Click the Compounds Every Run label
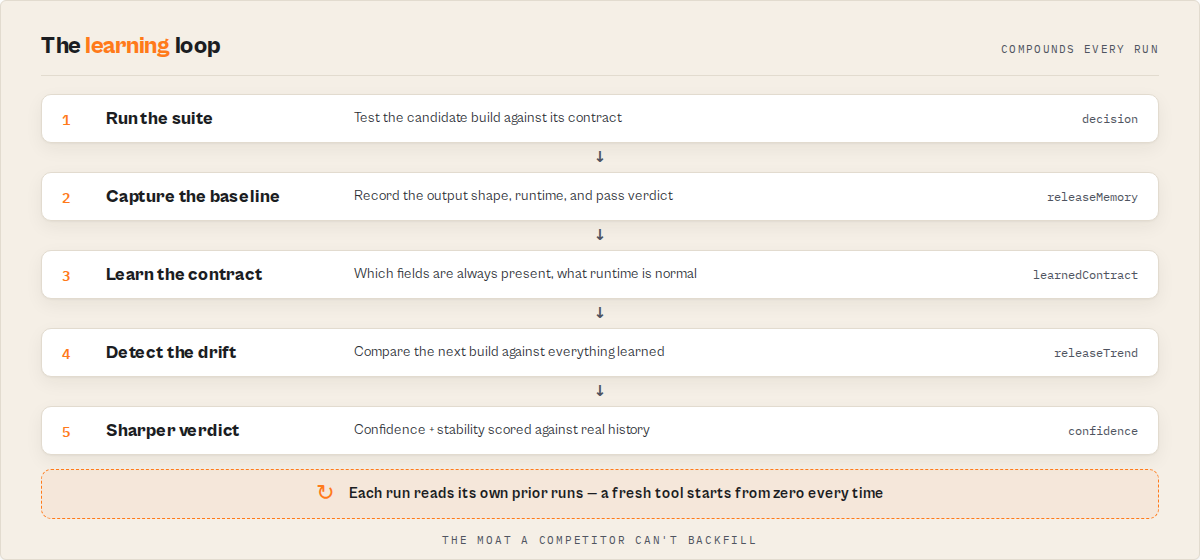 pyautogui.click(x=1080, y=49)
